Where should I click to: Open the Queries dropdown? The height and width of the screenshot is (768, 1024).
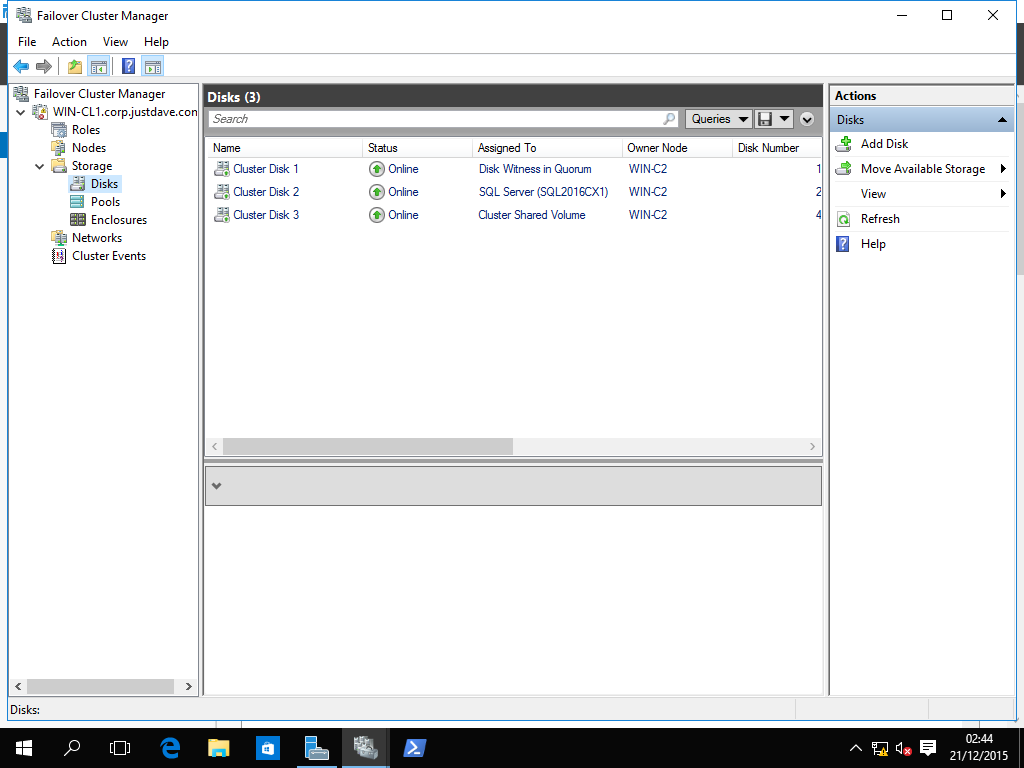coord(719,119)
